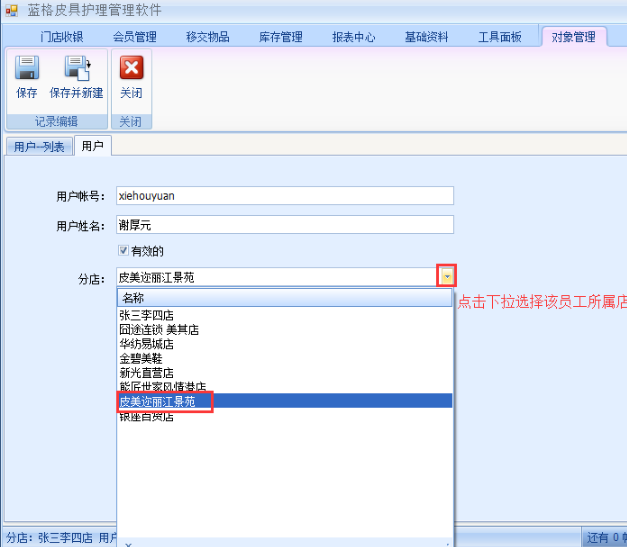Screen dimensions: 627x547
Task: Open the 报表中心 tab
Action: 354,37
